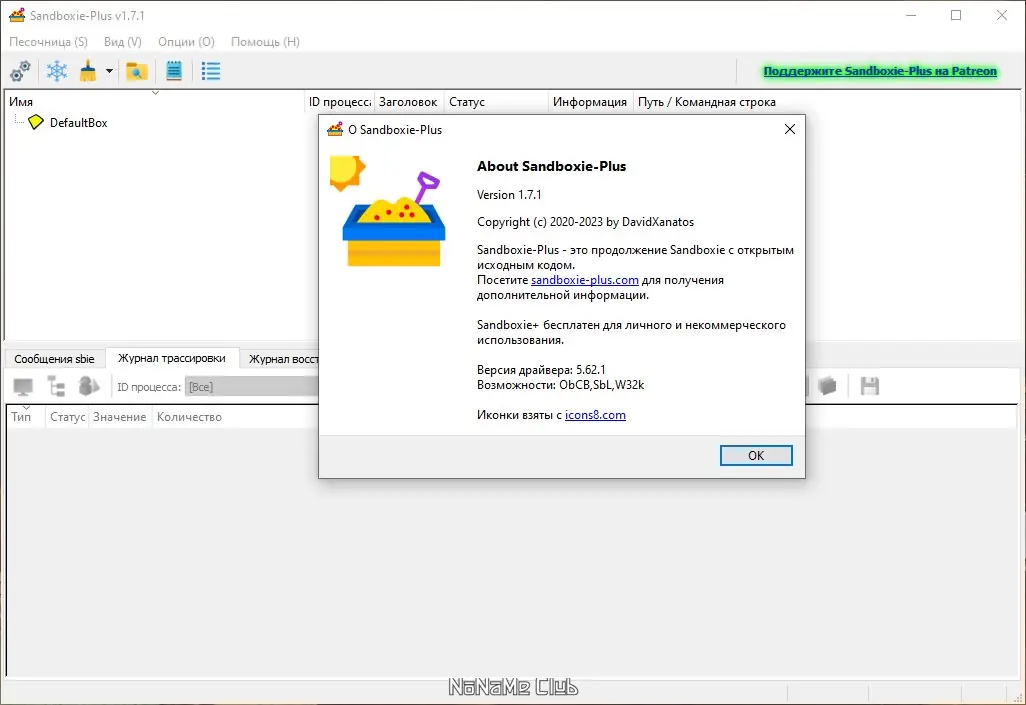Click the blue notepad toolbar icon
Image resolution: width=1026 pixels, height=705 pixels.
pos(174,71)
